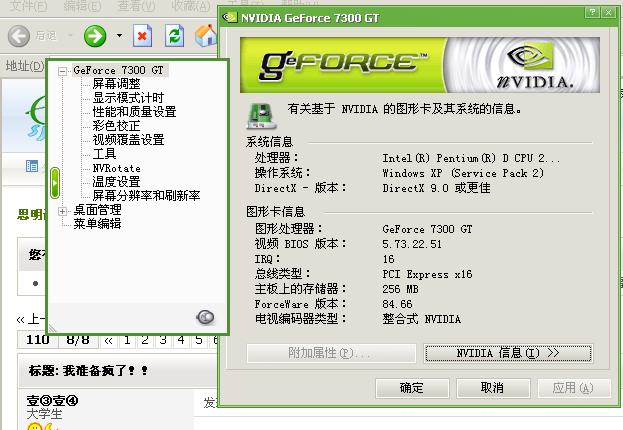Click the 应用(A) button

[x=574, y=387]
